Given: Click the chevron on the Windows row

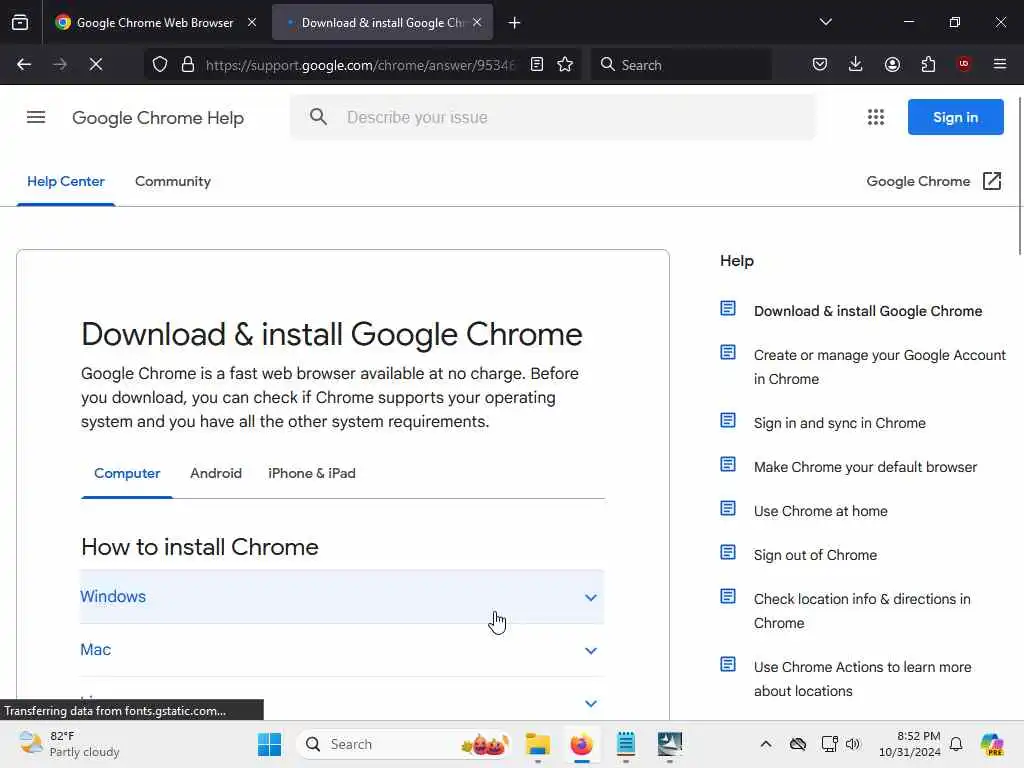Looking at the screenshot, I should coord(590,598).
